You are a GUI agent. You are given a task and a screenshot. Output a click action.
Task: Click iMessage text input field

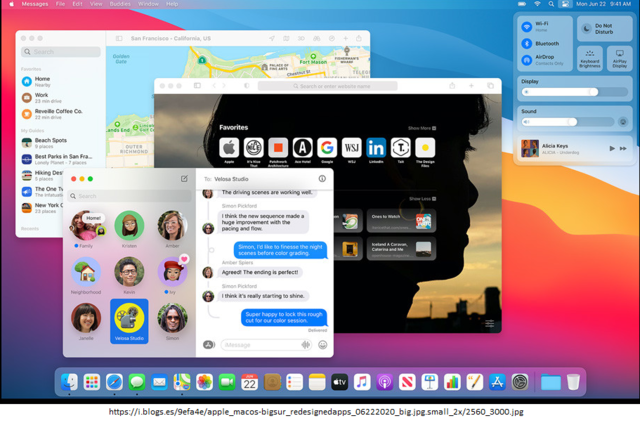coord(267,345)
